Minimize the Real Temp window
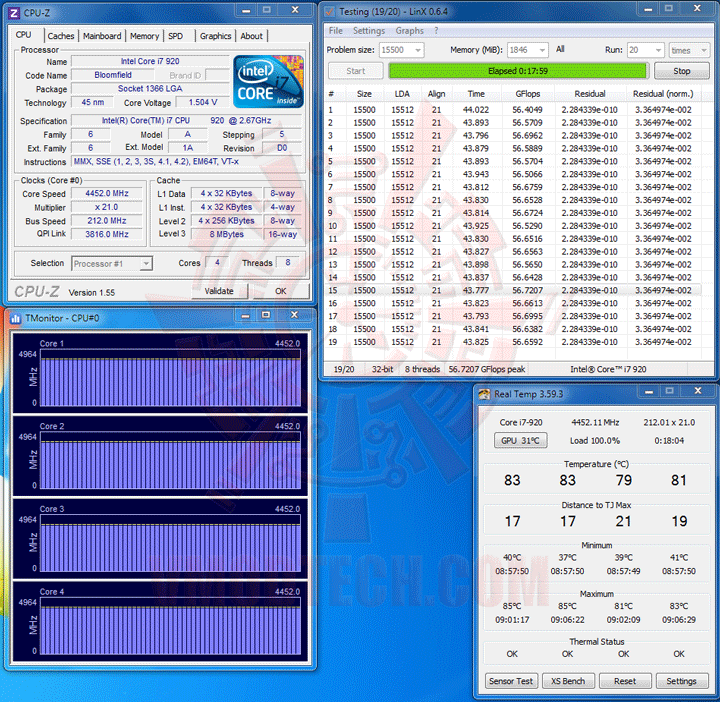Image resolution: width=720 pixels, height=702 pixels. pos(649,392)
